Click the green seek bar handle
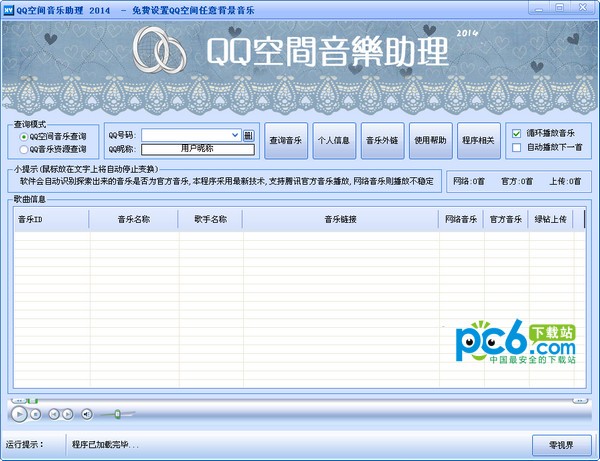 (x=34, y=401)
